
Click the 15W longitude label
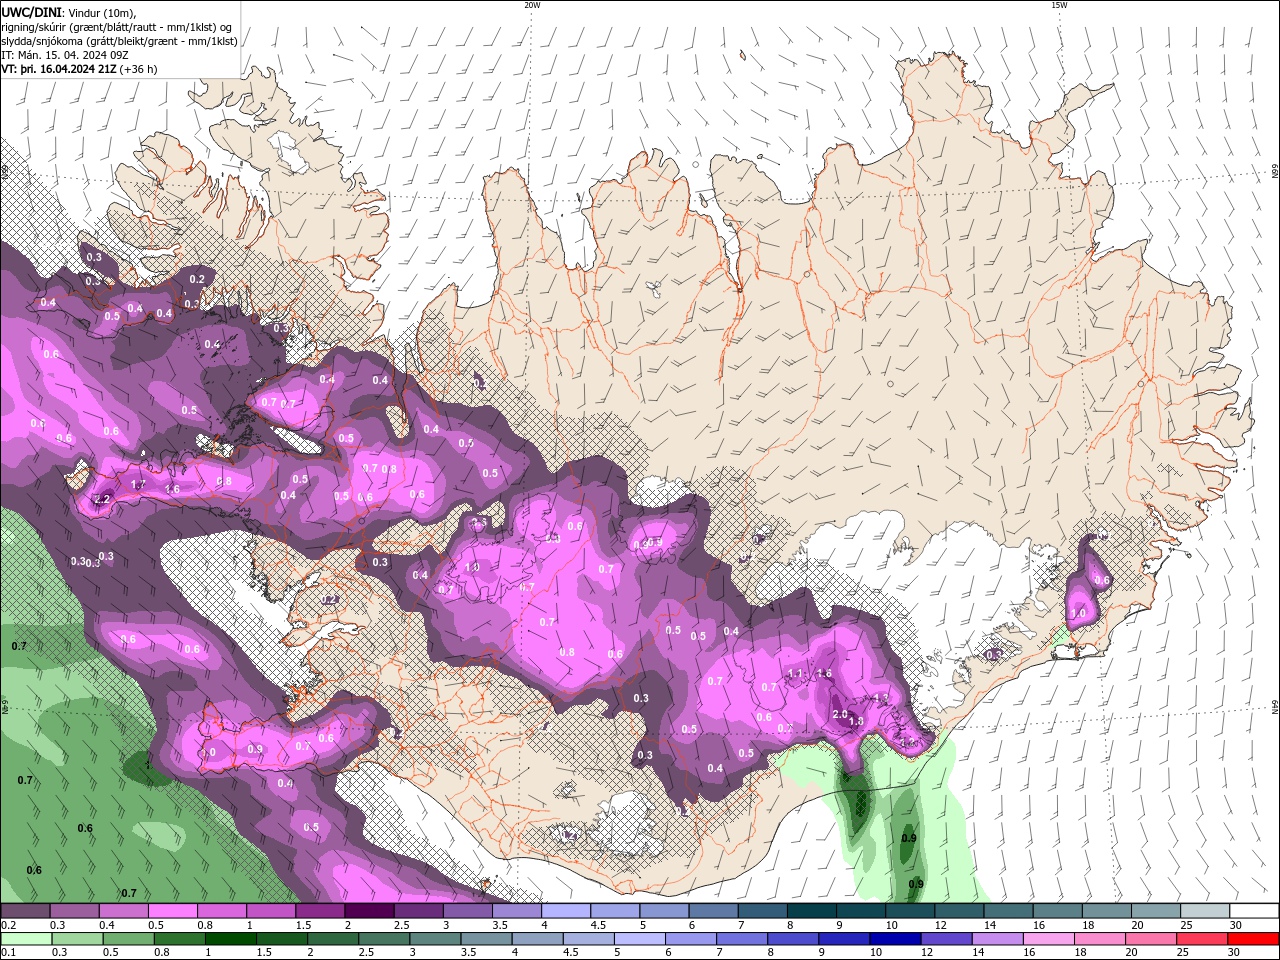1059,5
